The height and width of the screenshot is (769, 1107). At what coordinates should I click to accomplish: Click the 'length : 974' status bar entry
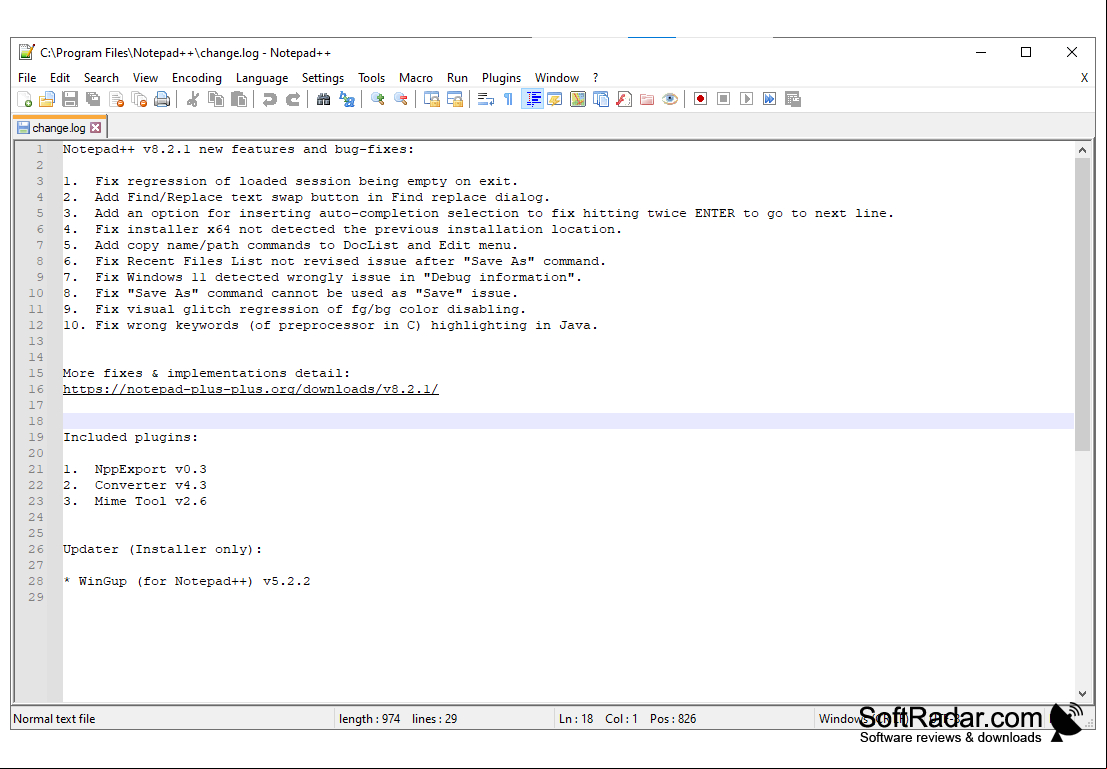click(x=369, y=719)
